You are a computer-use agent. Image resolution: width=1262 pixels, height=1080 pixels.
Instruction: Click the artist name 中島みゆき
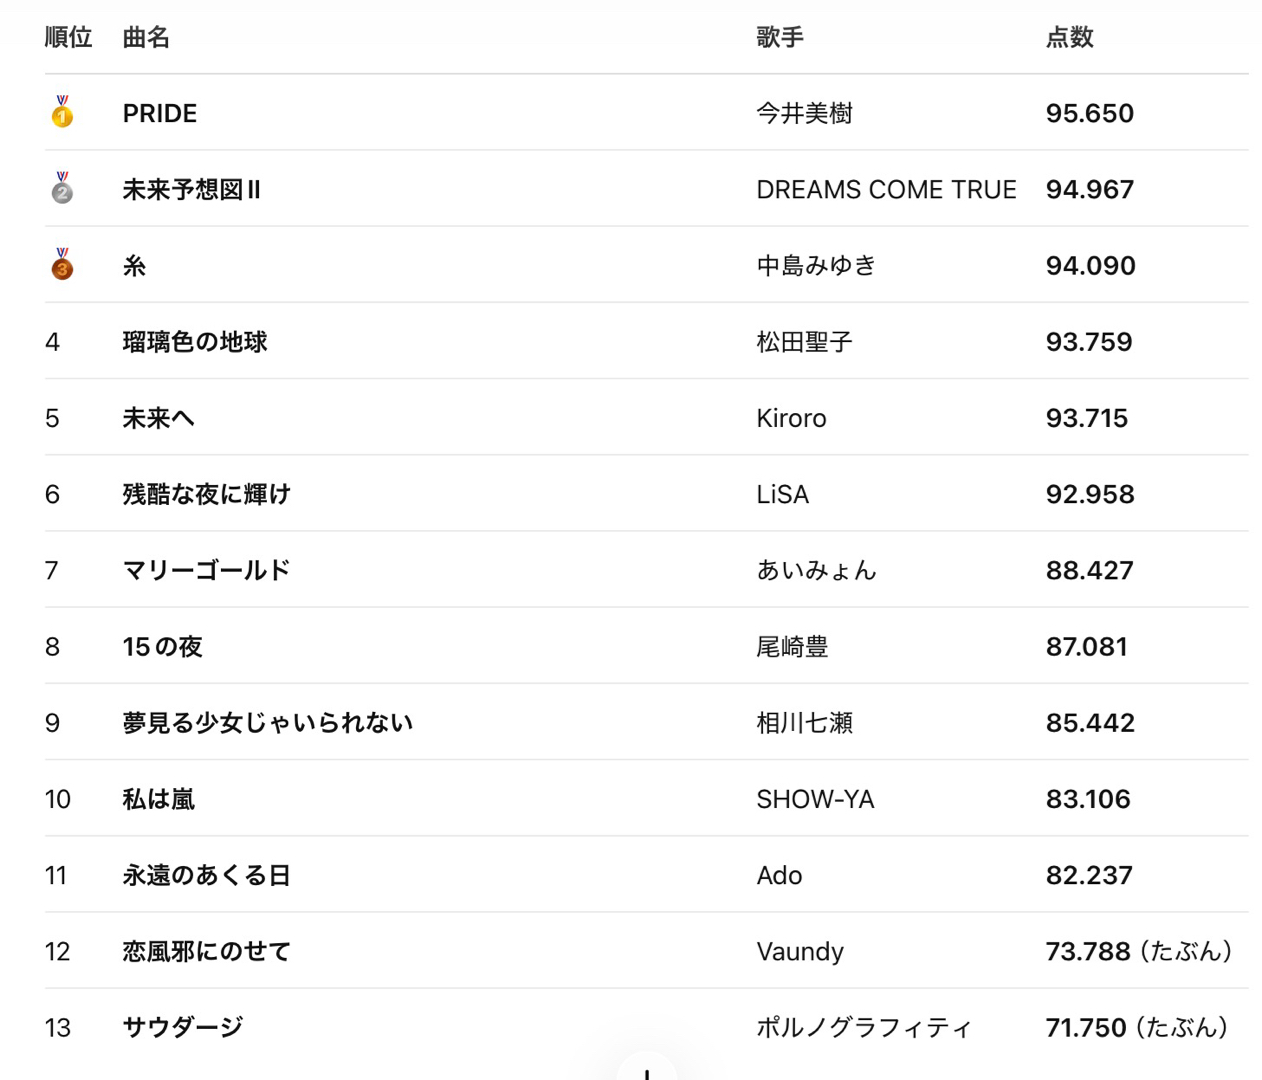tap(816, 265)
